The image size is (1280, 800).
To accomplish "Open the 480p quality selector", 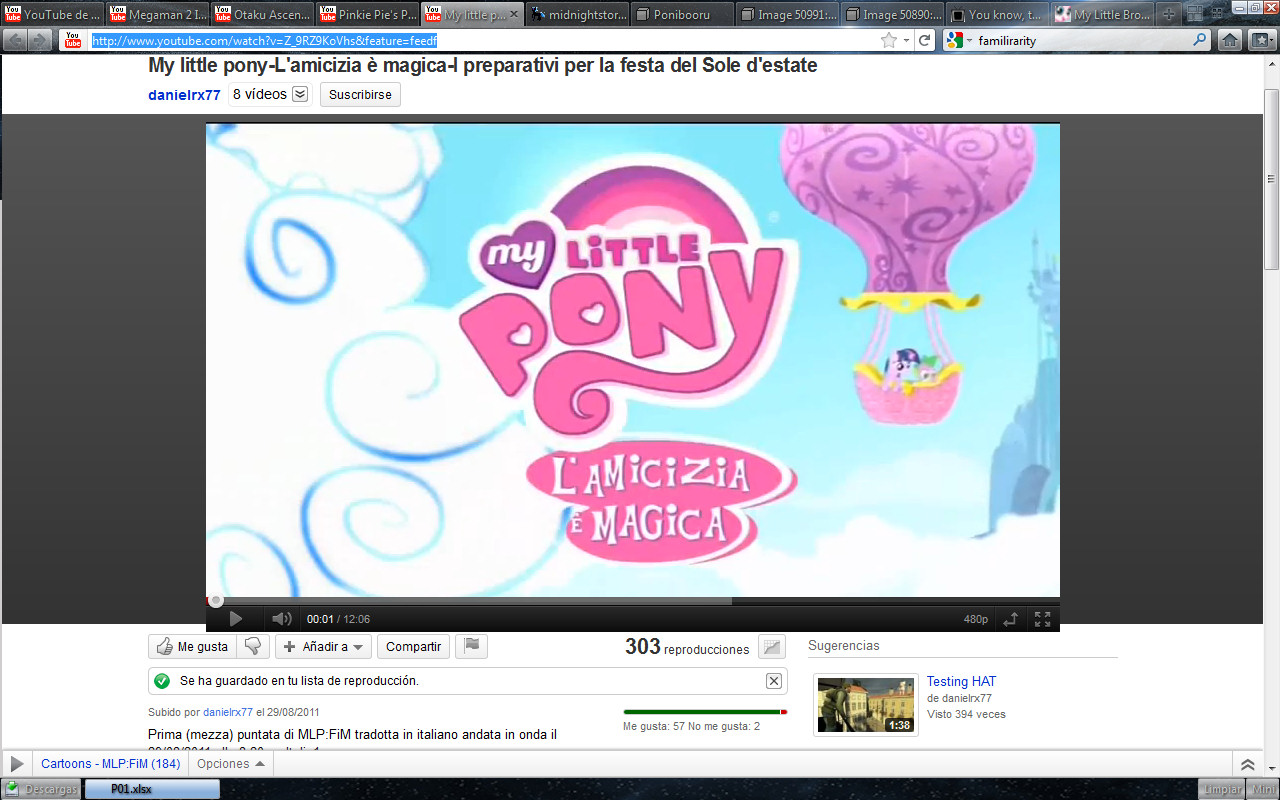I will coord(975,619).
